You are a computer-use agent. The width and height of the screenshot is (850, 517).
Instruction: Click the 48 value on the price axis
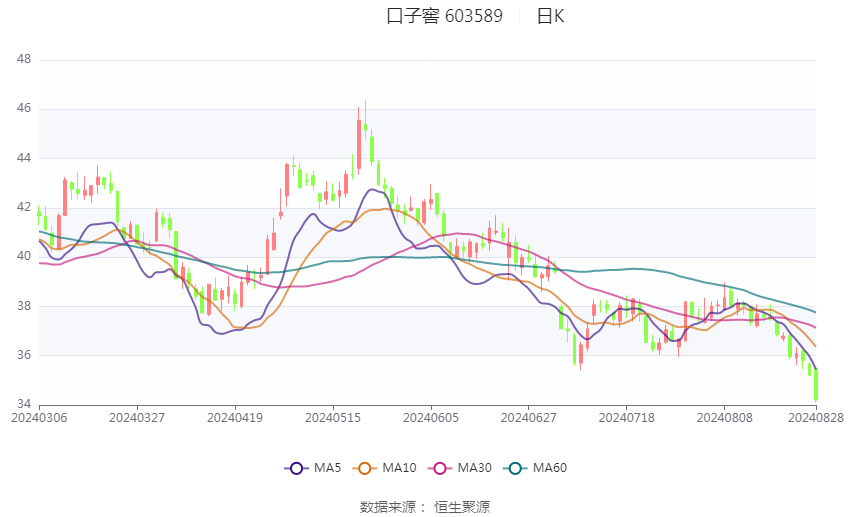point(25,60)
